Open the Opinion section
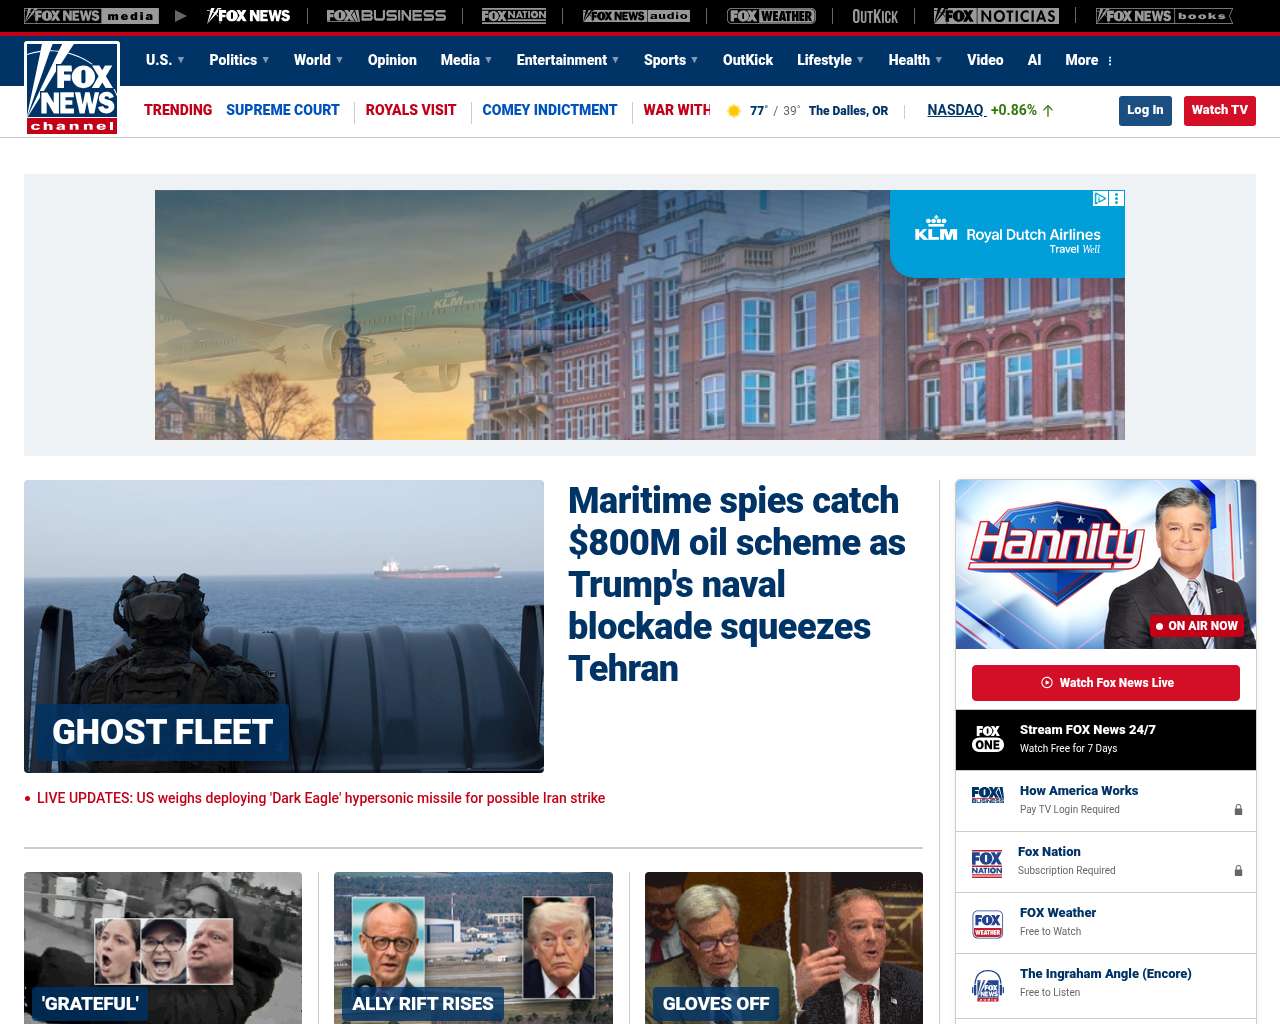1280x1024 pixels. click(392, 60)
